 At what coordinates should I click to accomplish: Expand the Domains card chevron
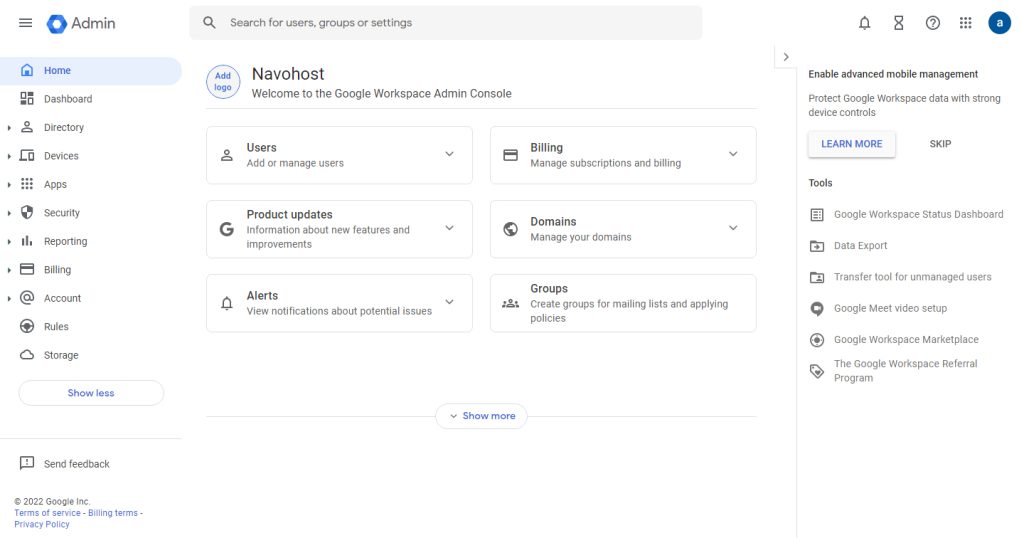(x=733, y=228)
